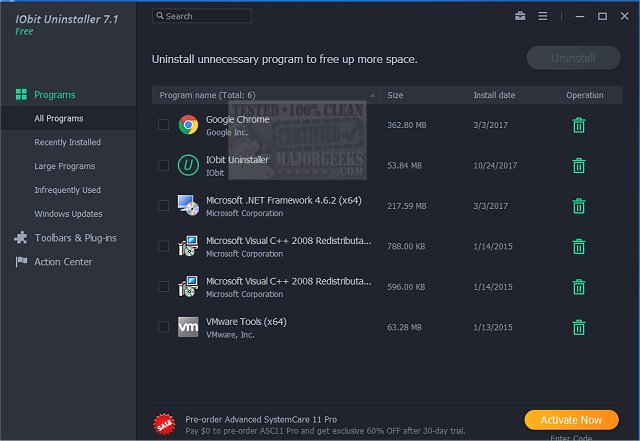The width and height of the screenshot is (640, 441).
Task: Sort by the Program name column header
Action: tap(265, 95)
